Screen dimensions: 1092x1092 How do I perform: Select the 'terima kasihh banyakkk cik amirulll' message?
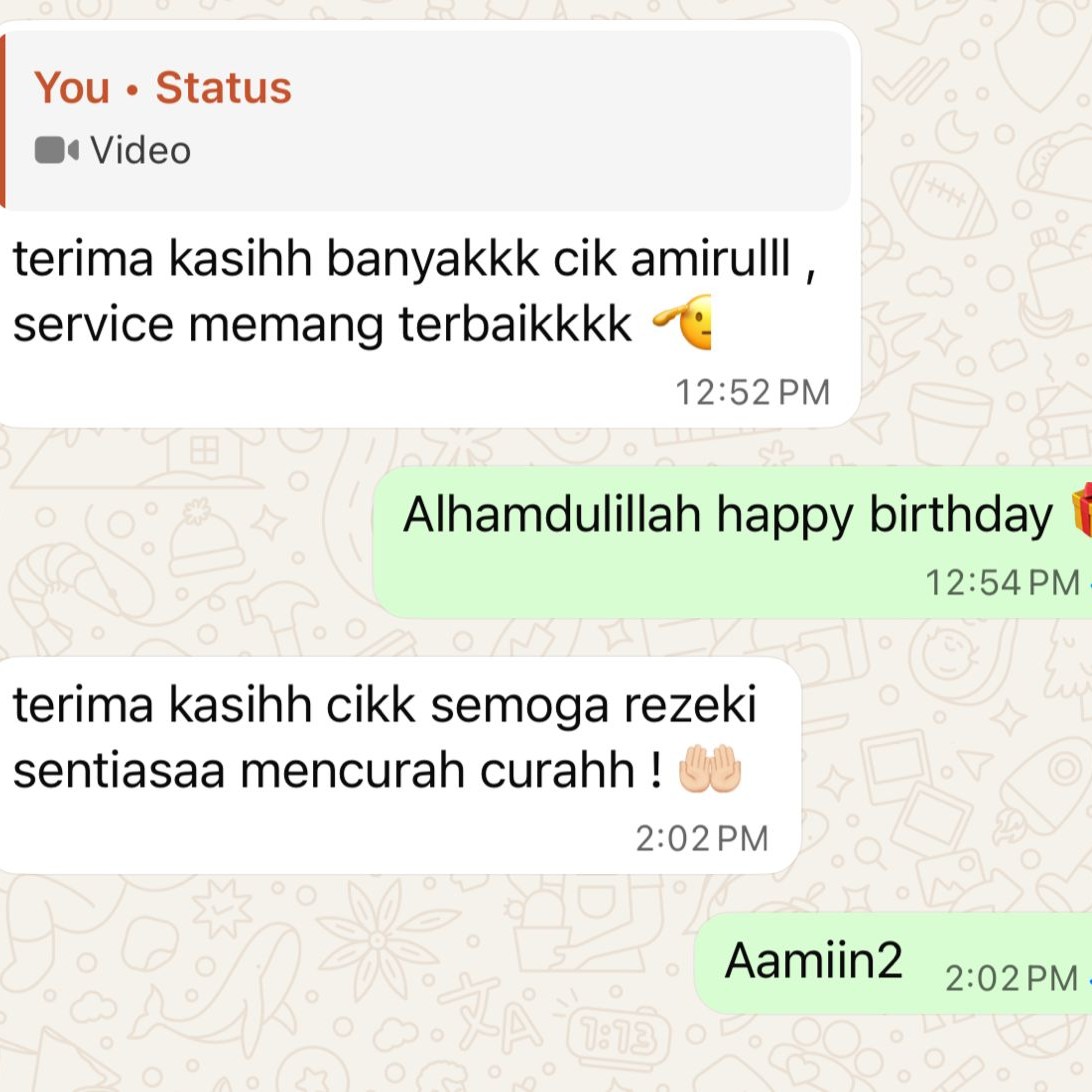[x=430, y=224]
